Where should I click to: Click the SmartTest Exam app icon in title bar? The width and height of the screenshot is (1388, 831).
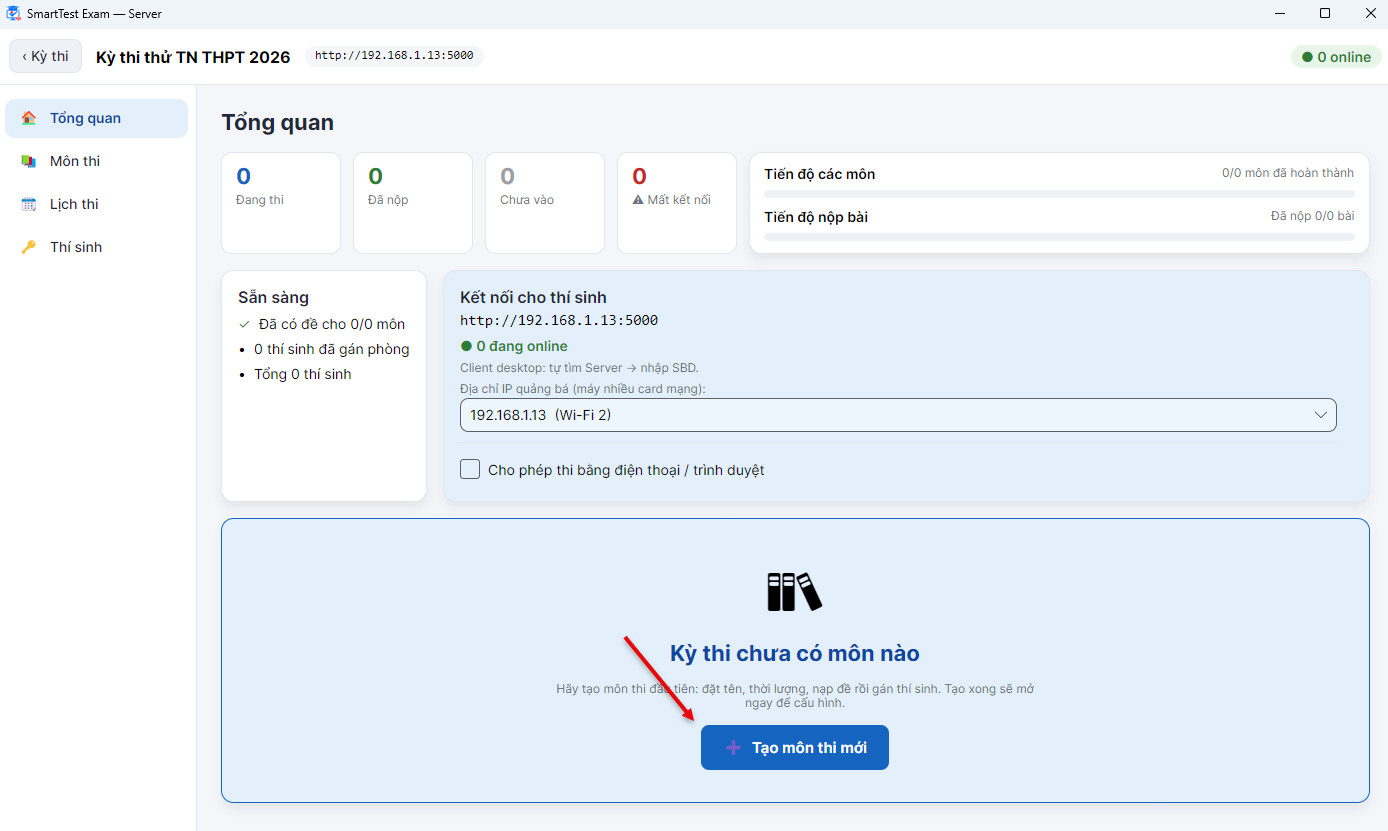point(14,14)
